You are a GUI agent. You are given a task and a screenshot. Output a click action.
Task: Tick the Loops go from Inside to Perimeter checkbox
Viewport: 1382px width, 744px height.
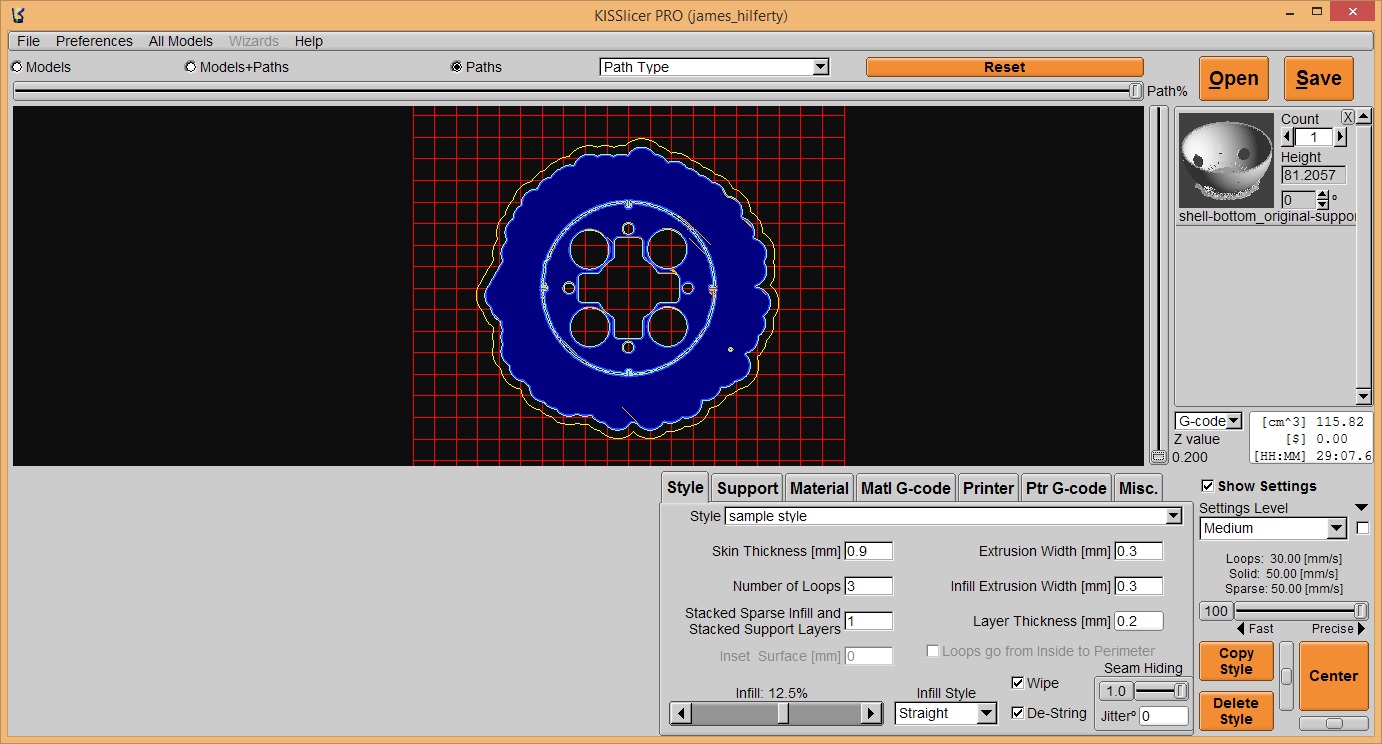(933, 651)
